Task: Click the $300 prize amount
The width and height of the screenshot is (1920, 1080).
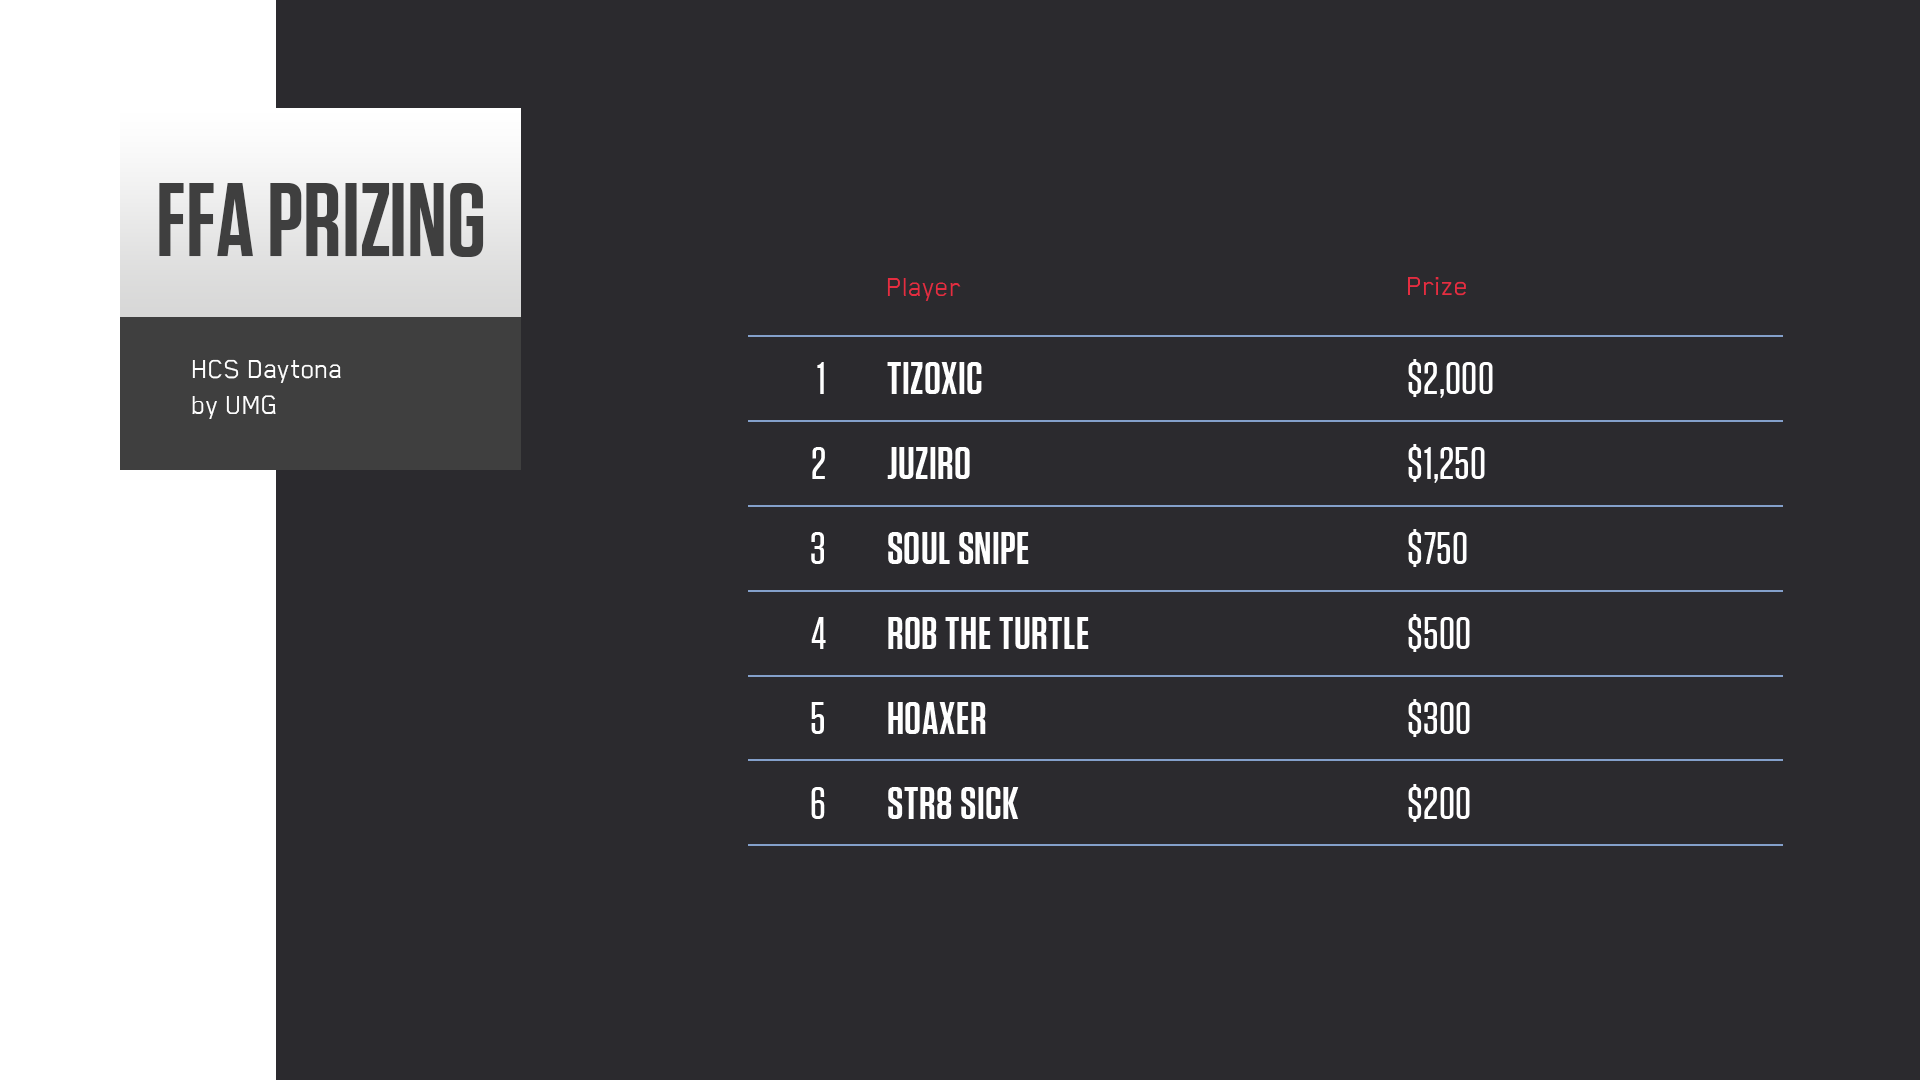Action: pyautogui.click(x=1438, y=719)
